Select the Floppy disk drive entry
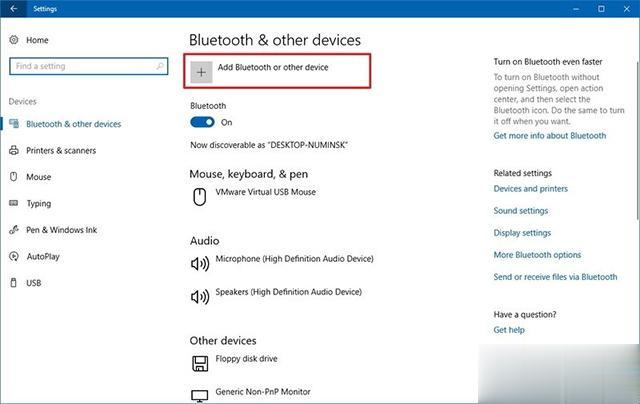This screenshot has height=404, width=640. [x=246, y=359]
